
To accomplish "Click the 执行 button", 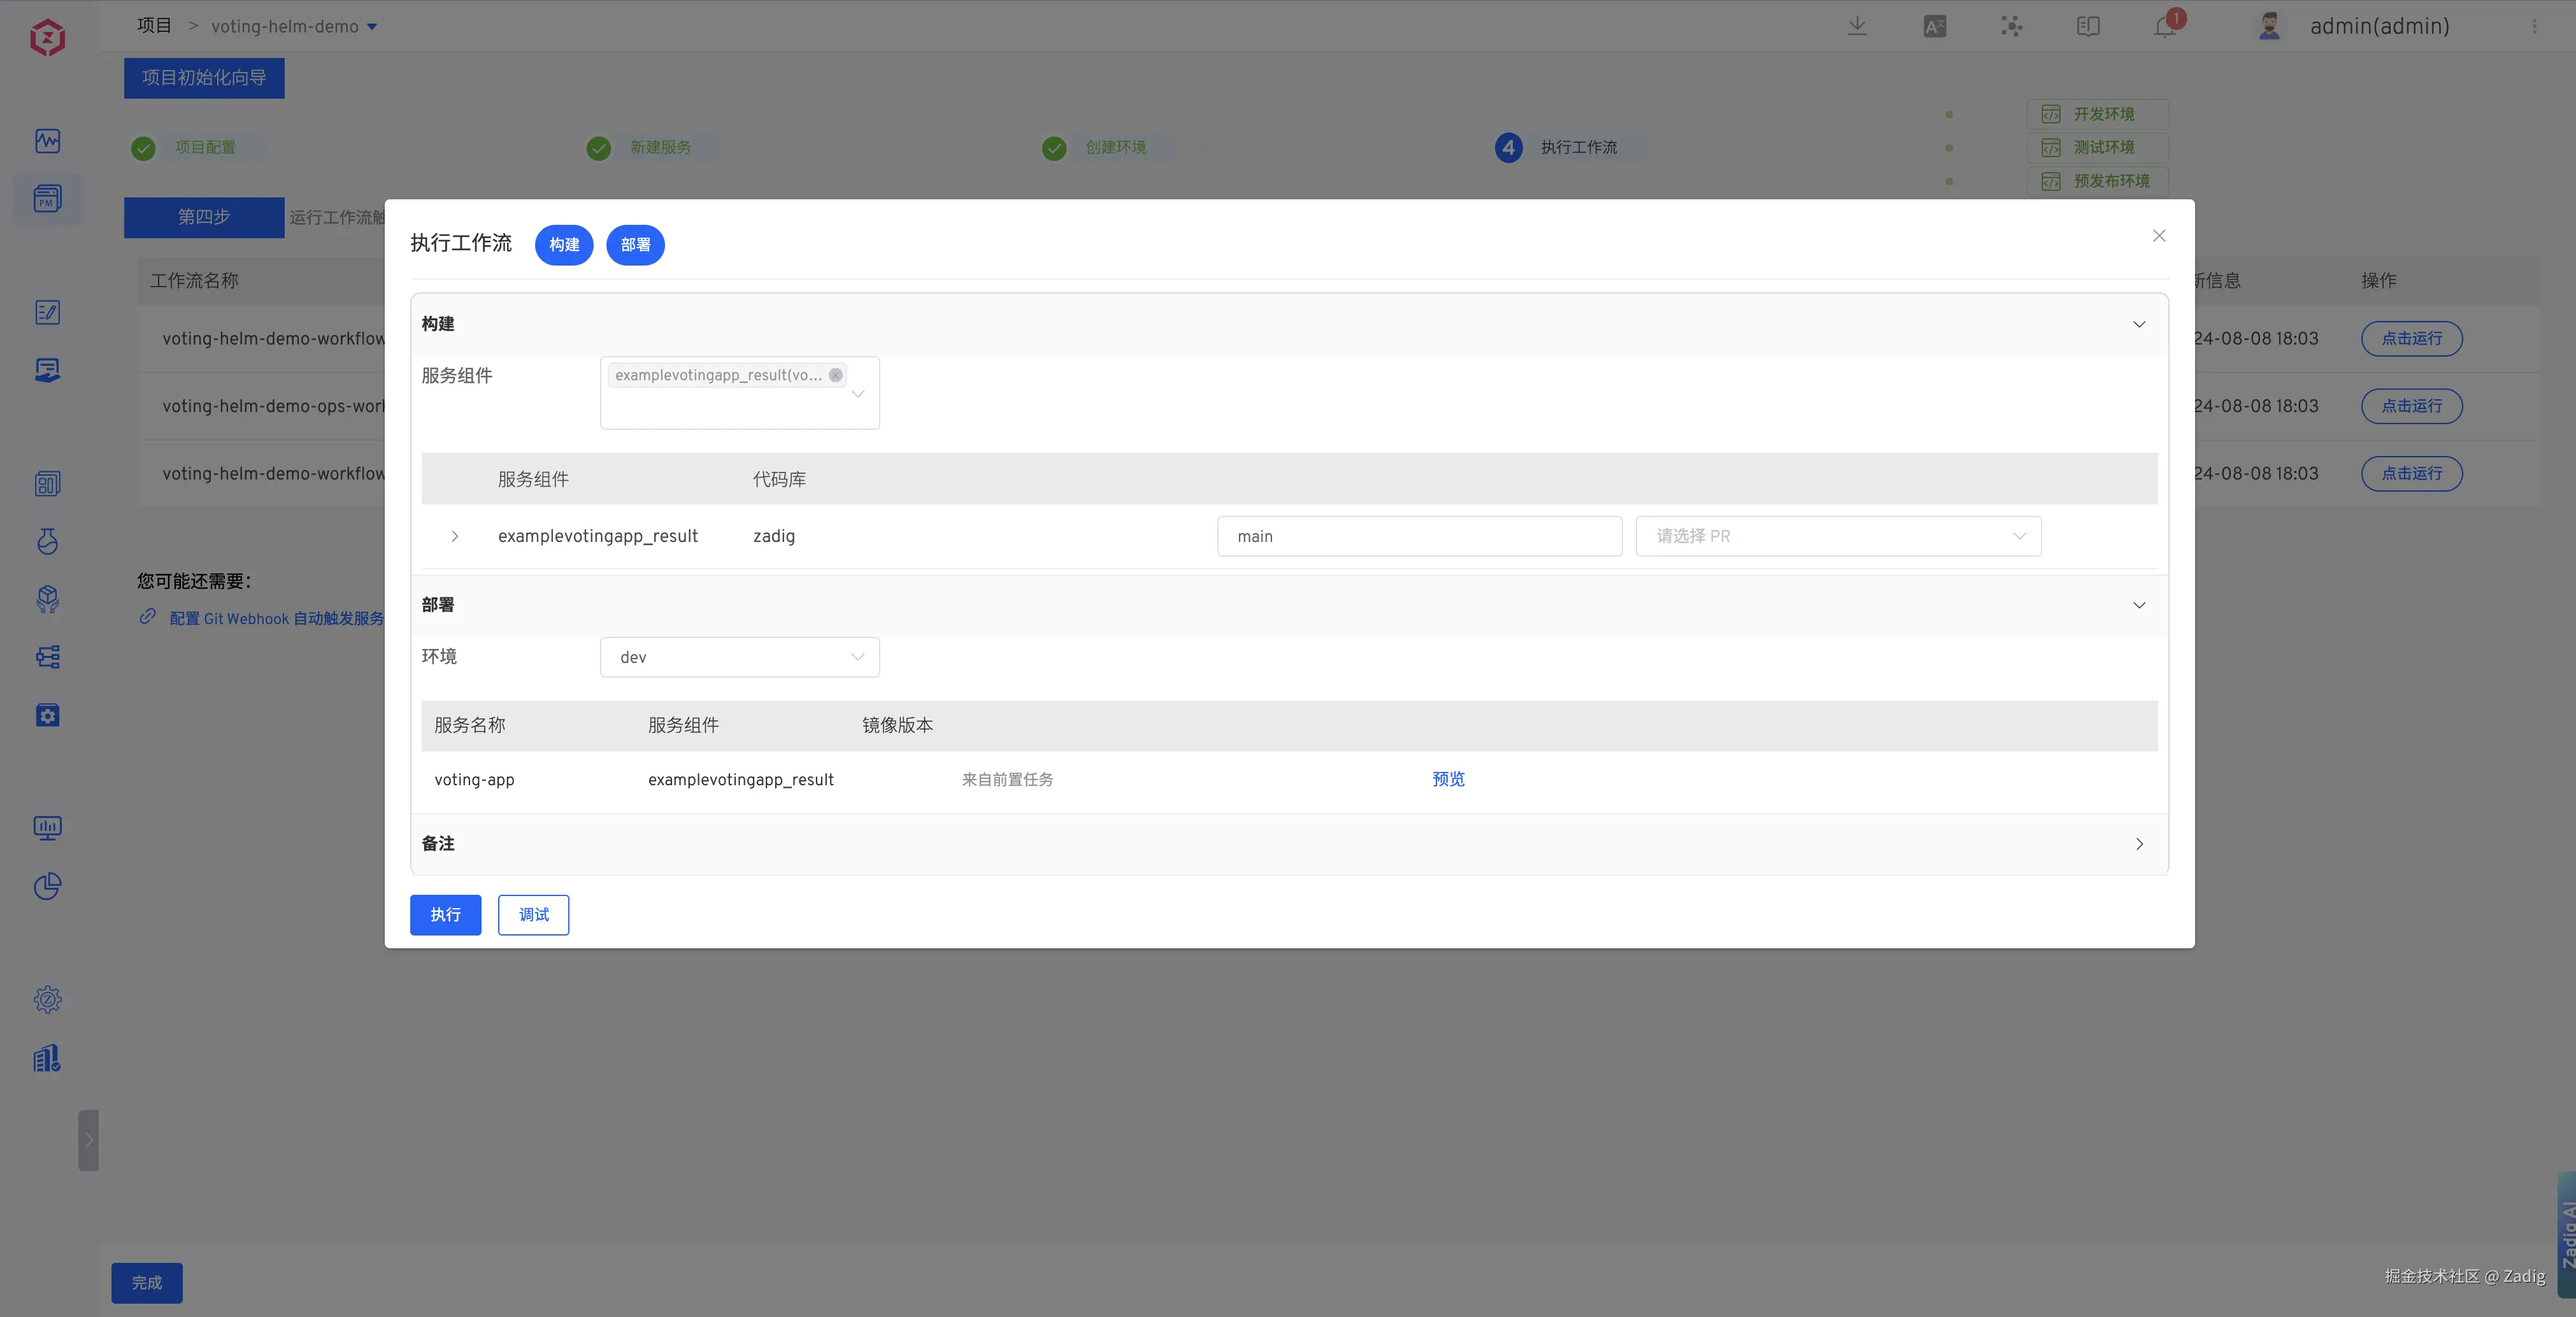I will point(445,915).
